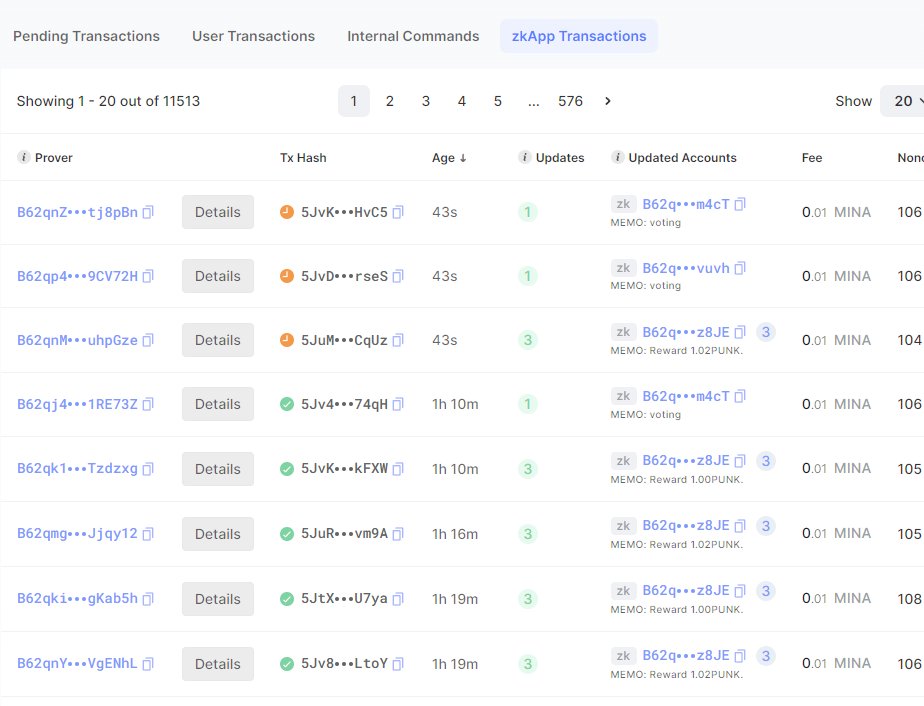Sort by Age column
Viewport: 924px width, 706px height.
click(449, 158)
